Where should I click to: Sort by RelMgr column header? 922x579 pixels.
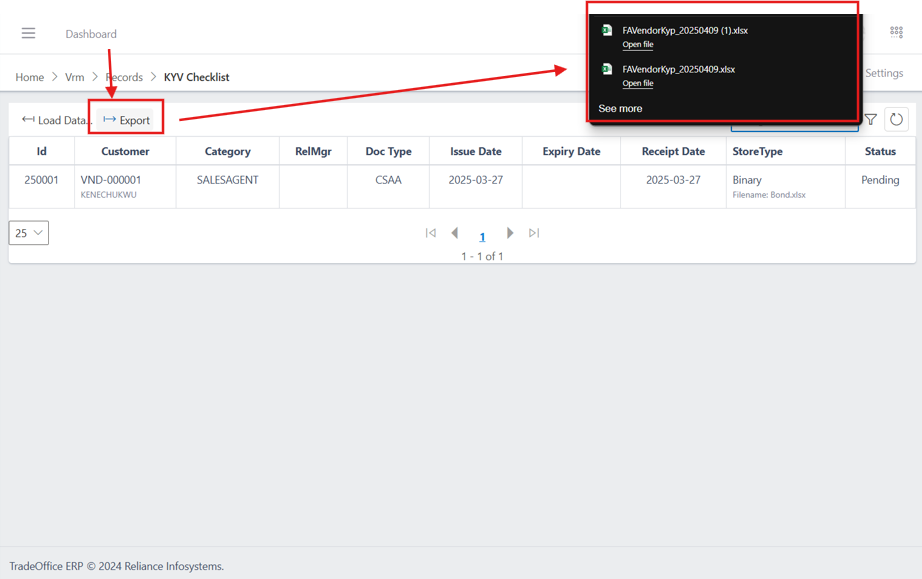pyautogui.click(x=313, y=152)
